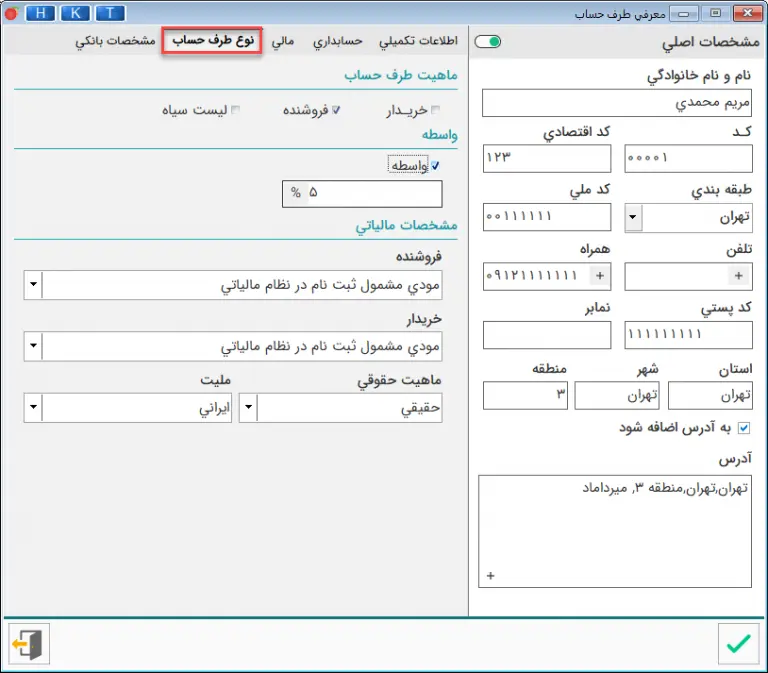
Task: Click the شهر field
Action: (x=617, y=395)
